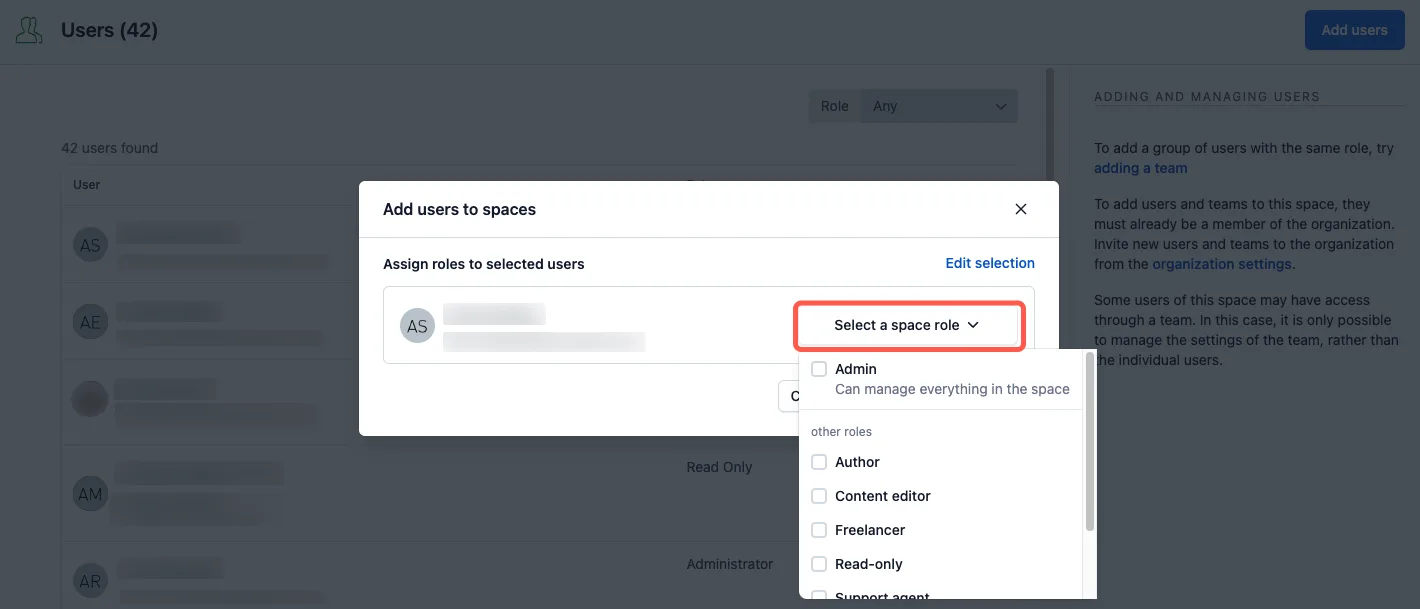Open the organization settings link
1420x609 pixels.
[x=1222, y=264]
